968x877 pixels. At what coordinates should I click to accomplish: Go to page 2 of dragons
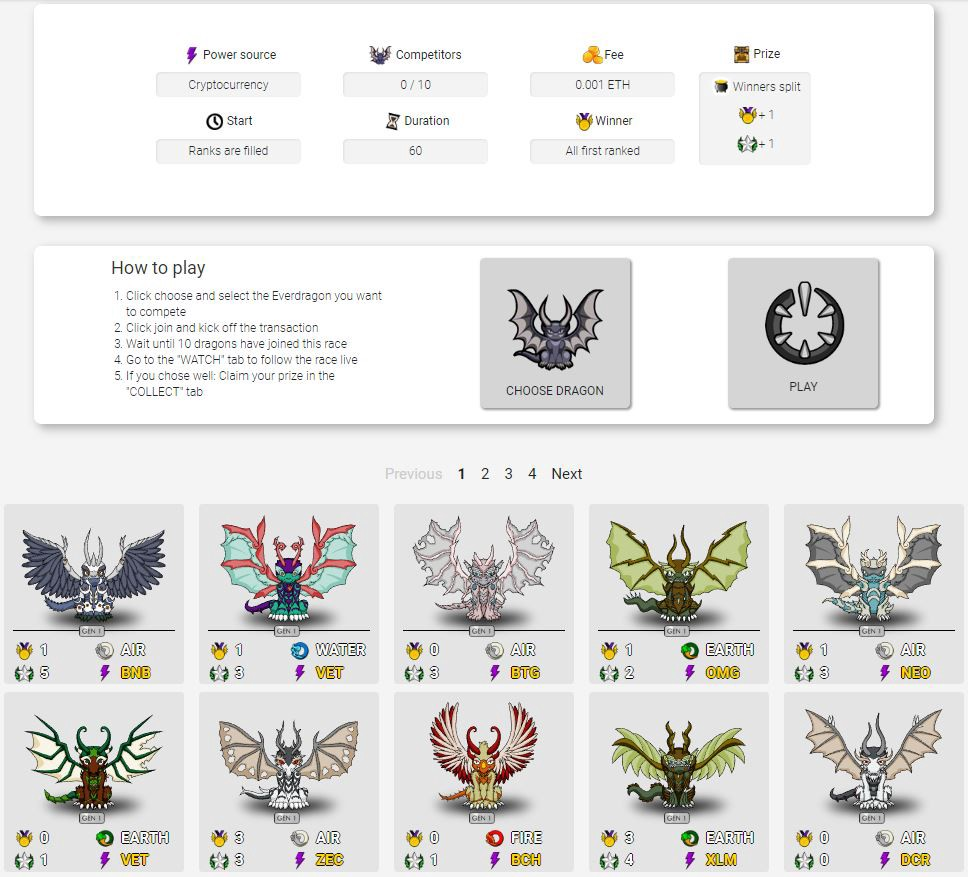point(485,473)
